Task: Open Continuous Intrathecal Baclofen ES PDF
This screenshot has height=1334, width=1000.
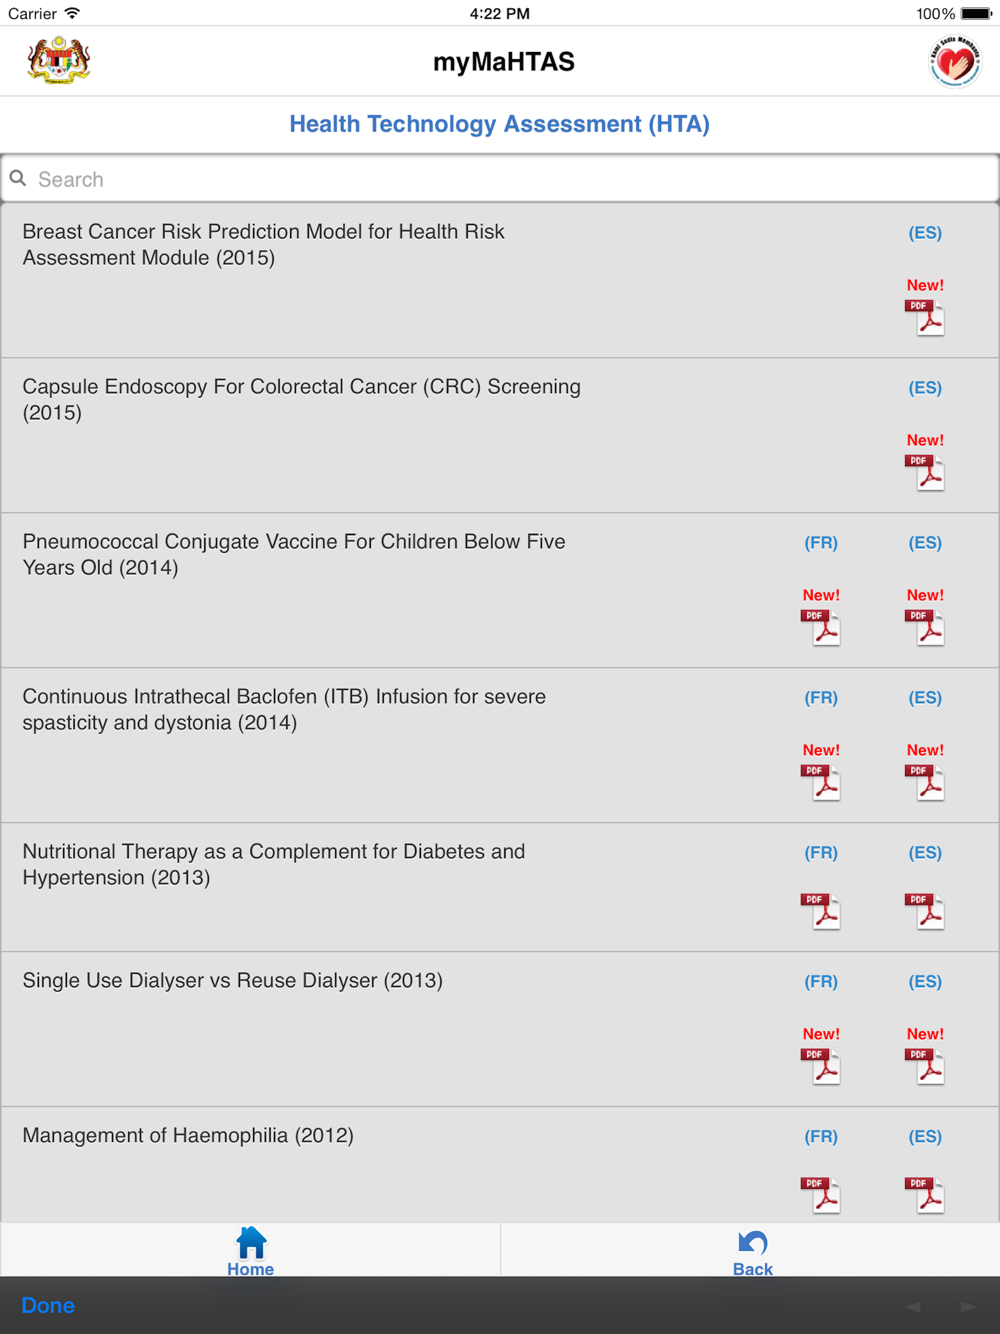Action: pyautogui.click(x=925, y=783)
